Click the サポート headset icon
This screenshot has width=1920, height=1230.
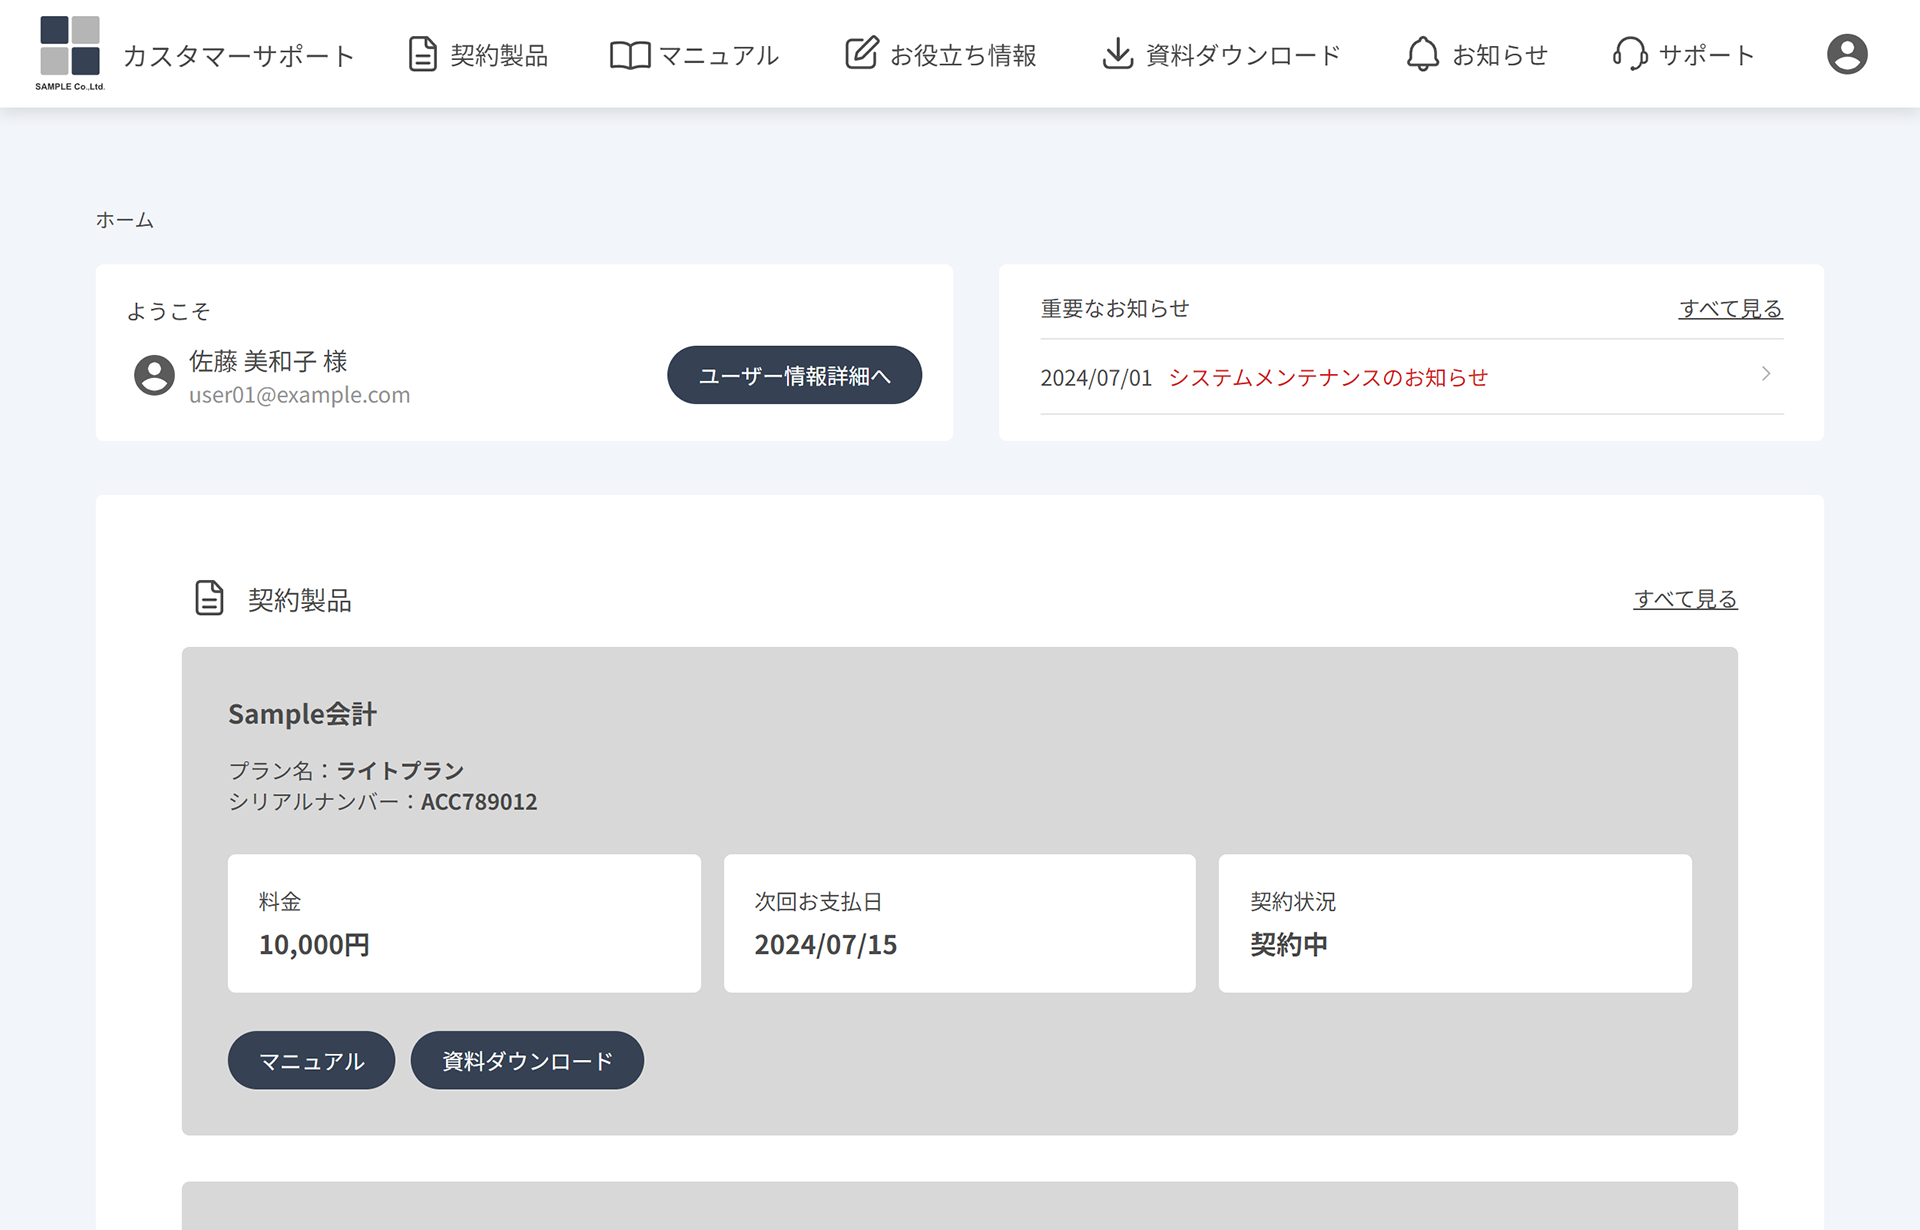tap(1630, 54)
